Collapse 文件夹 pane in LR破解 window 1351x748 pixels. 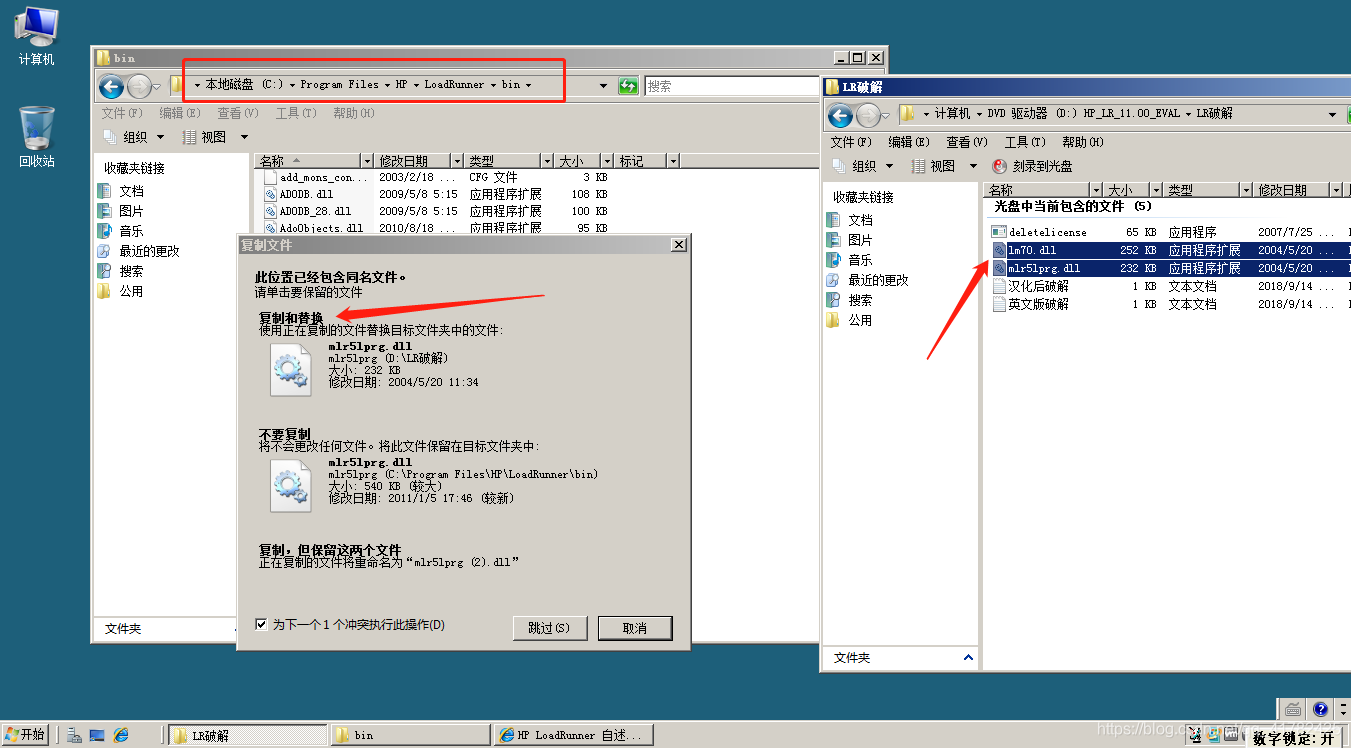tap(968, 657)
